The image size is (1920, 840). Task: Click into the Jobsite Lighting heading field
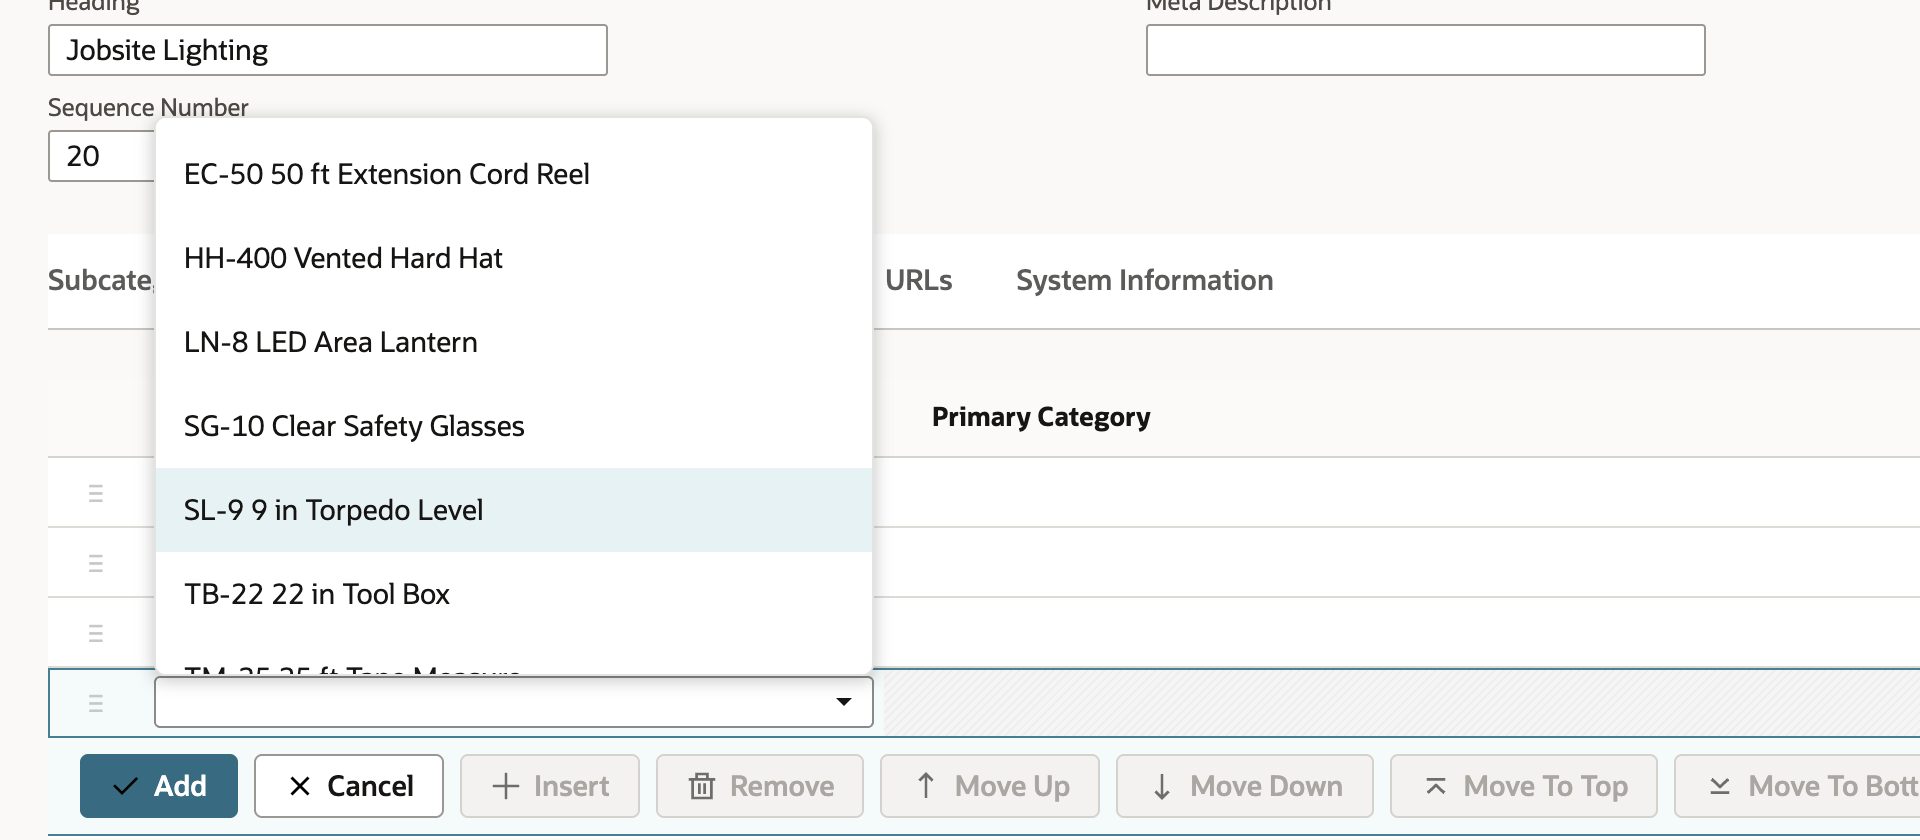point(328,50)
